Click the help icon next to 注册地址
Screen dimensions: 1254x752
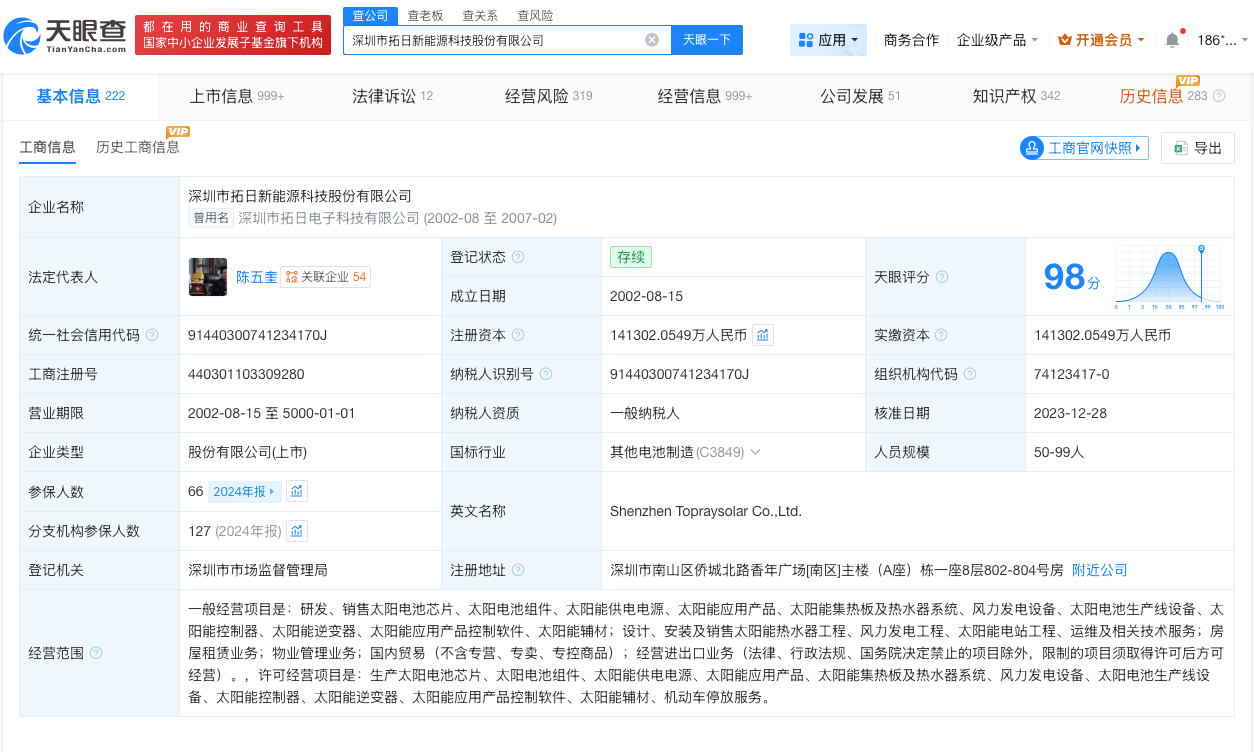click(x=518, y=570)
